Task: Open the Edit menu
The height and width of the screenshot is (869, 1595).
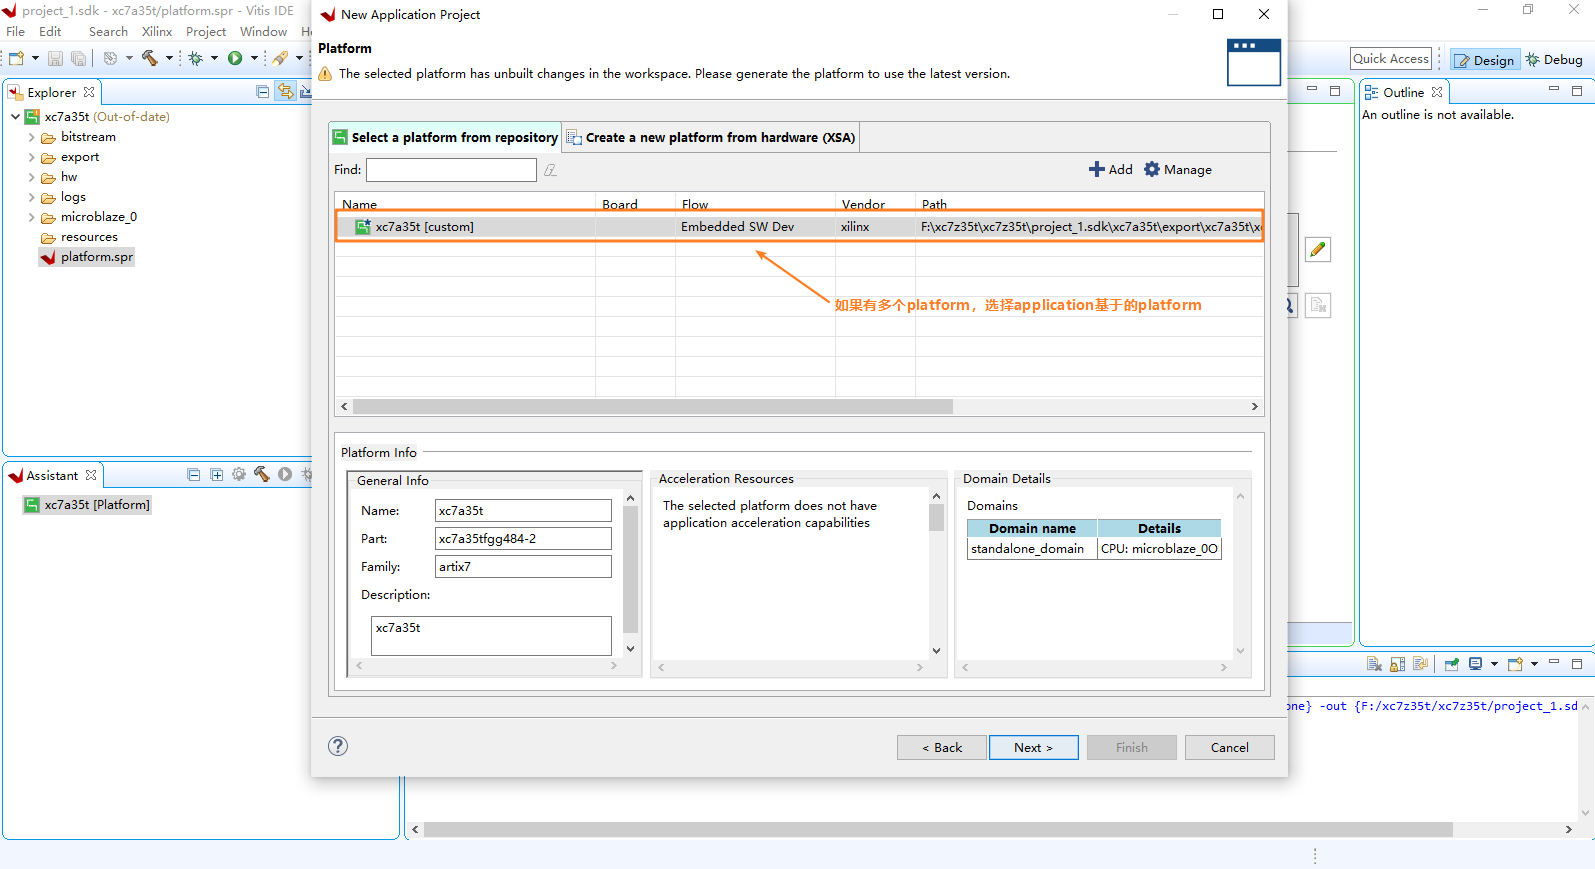Action: [x=50, y=32]
